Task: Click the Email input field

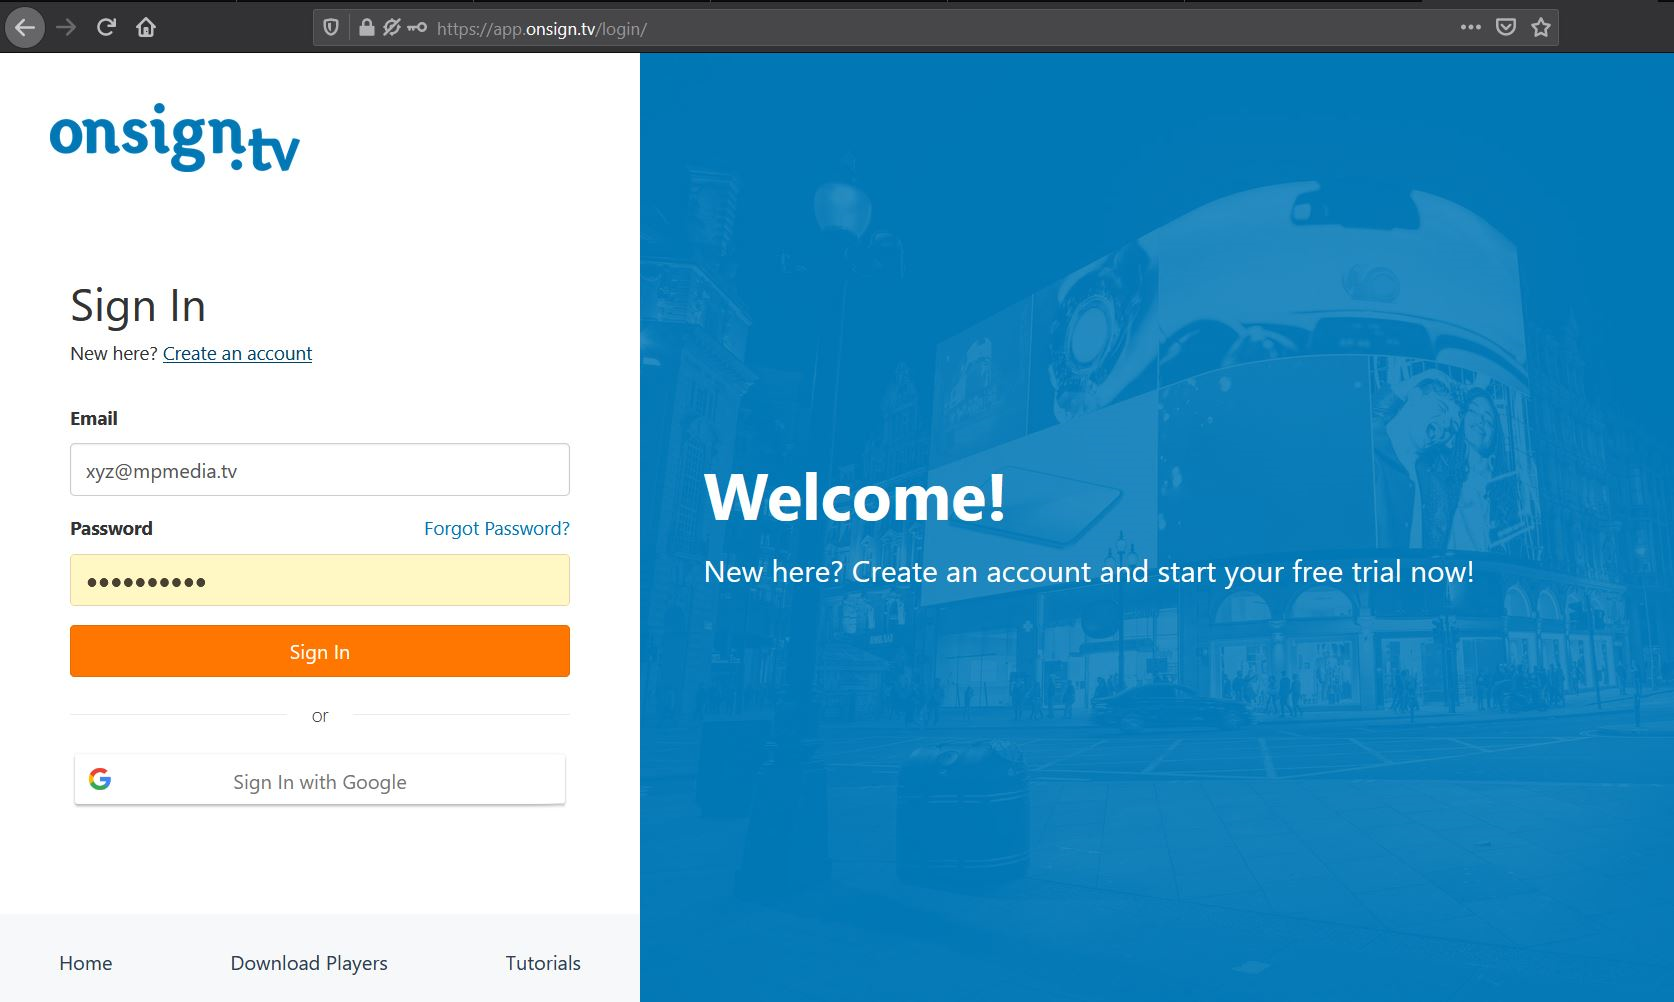Action: pos(320,470)
